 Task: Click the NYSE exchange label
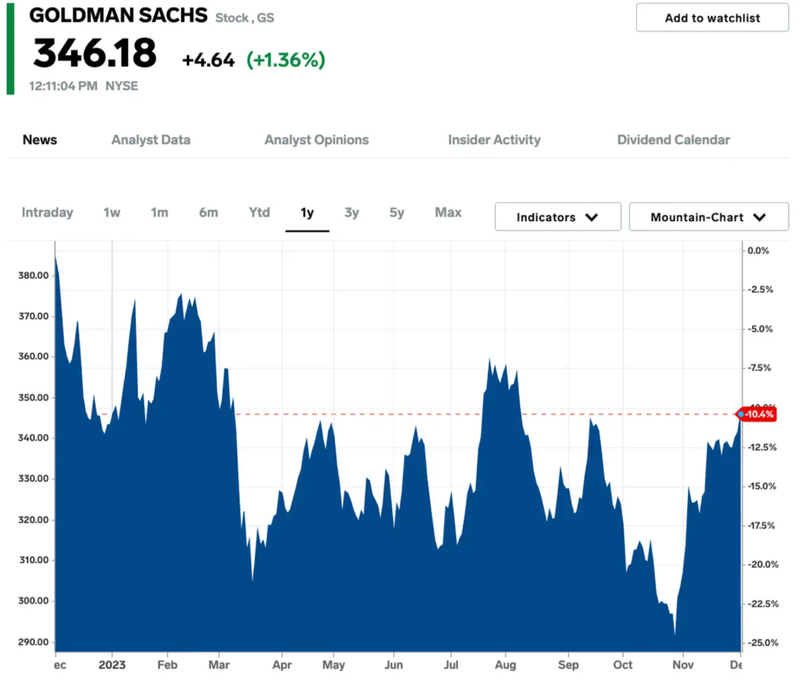click(121, 86)
